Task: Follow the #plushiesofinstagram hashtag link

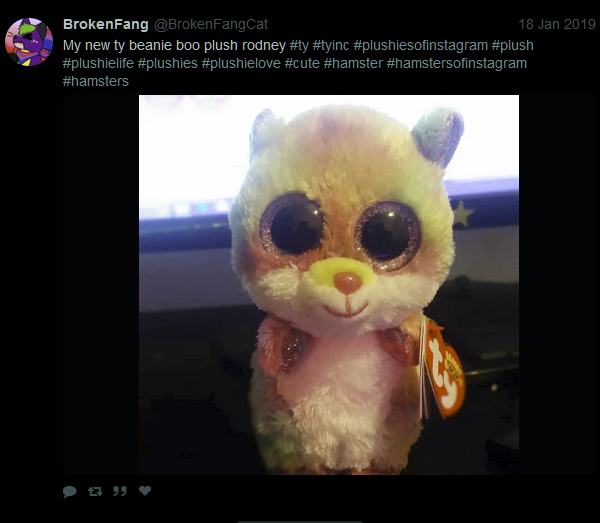Action: (x=421, y=45)
